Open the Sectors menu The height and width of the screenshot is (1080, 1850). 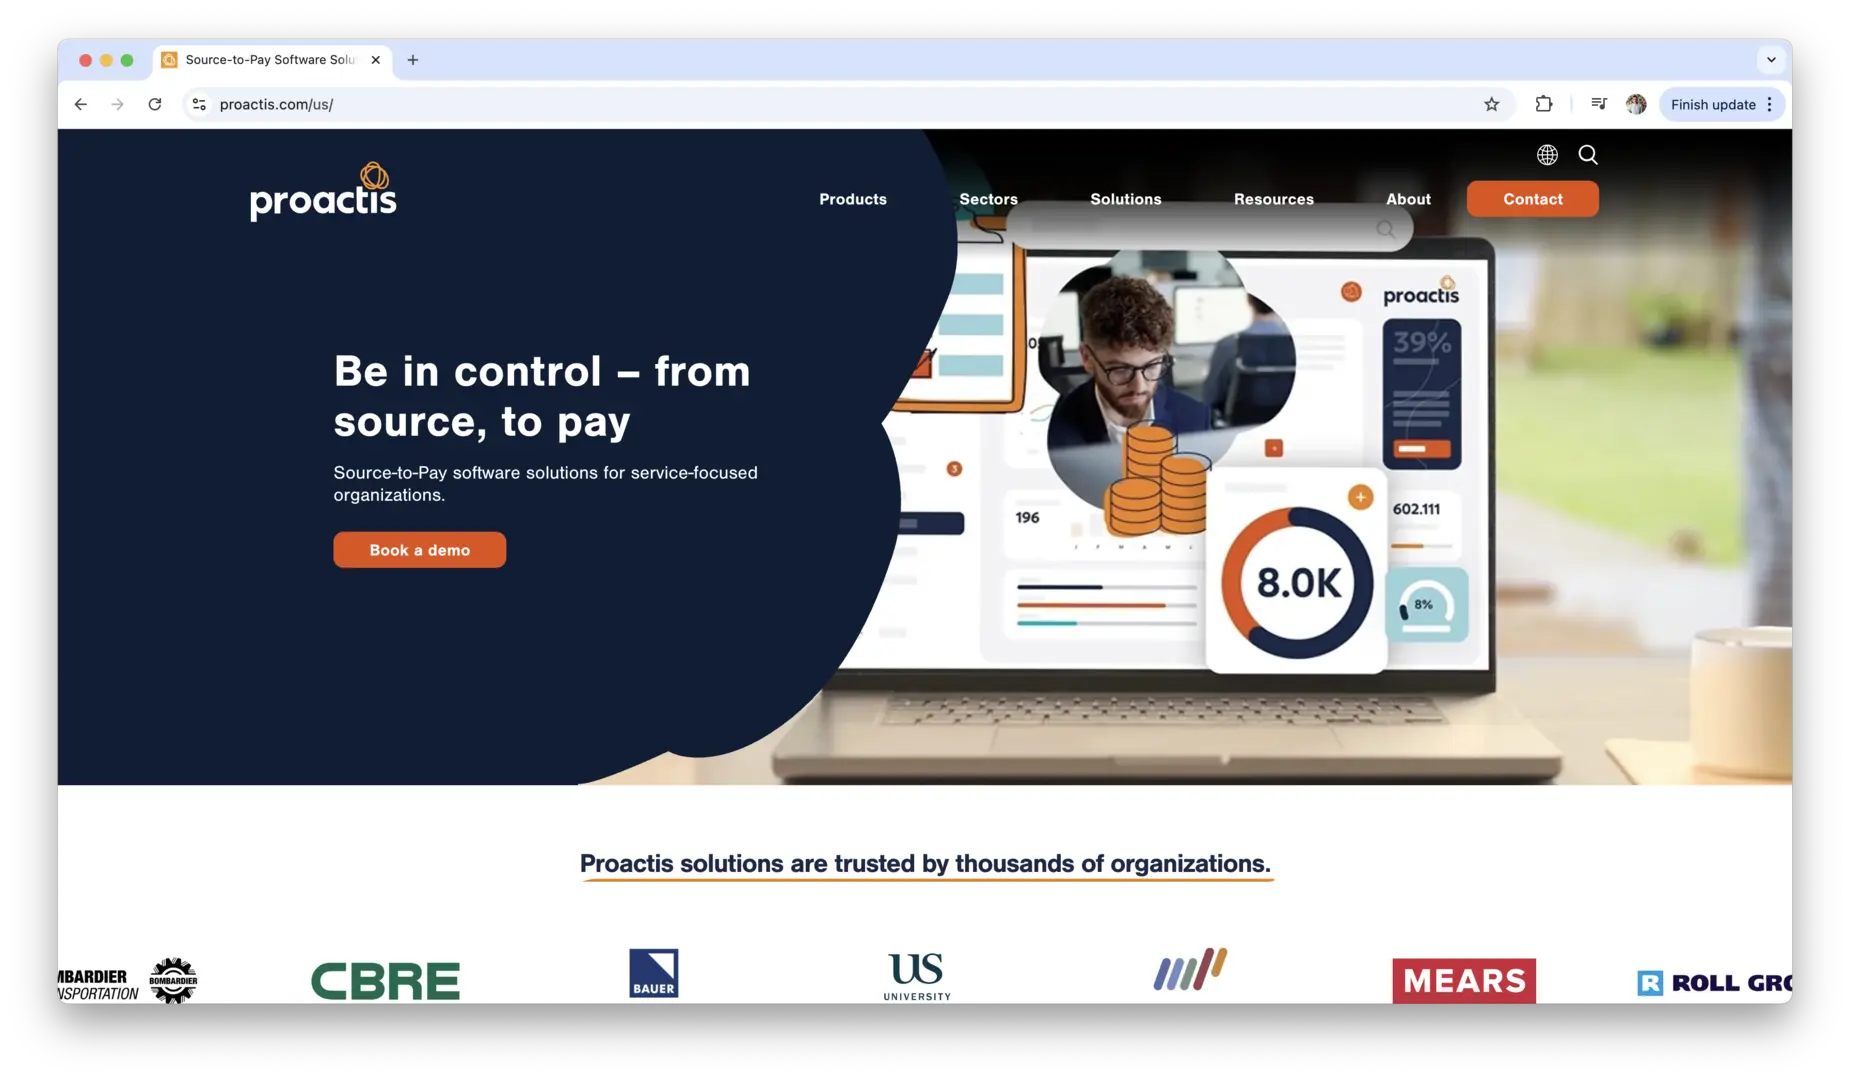[988, 199]
